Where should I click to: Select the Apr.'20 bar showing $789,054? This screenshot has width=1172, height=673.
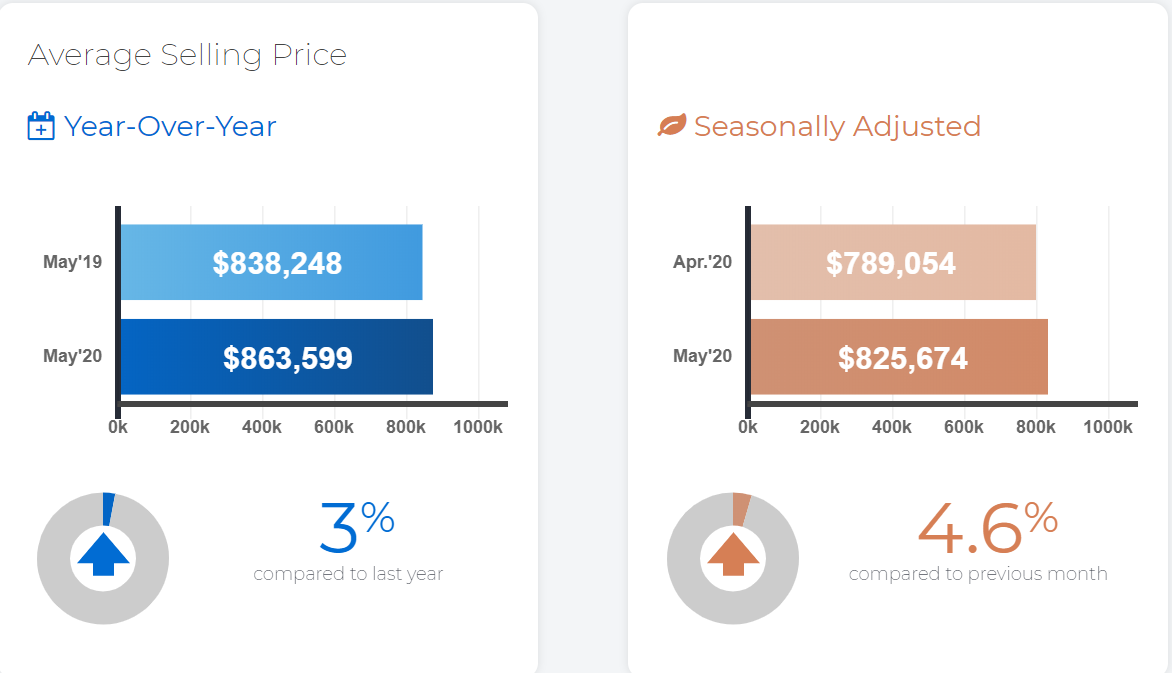893,262
